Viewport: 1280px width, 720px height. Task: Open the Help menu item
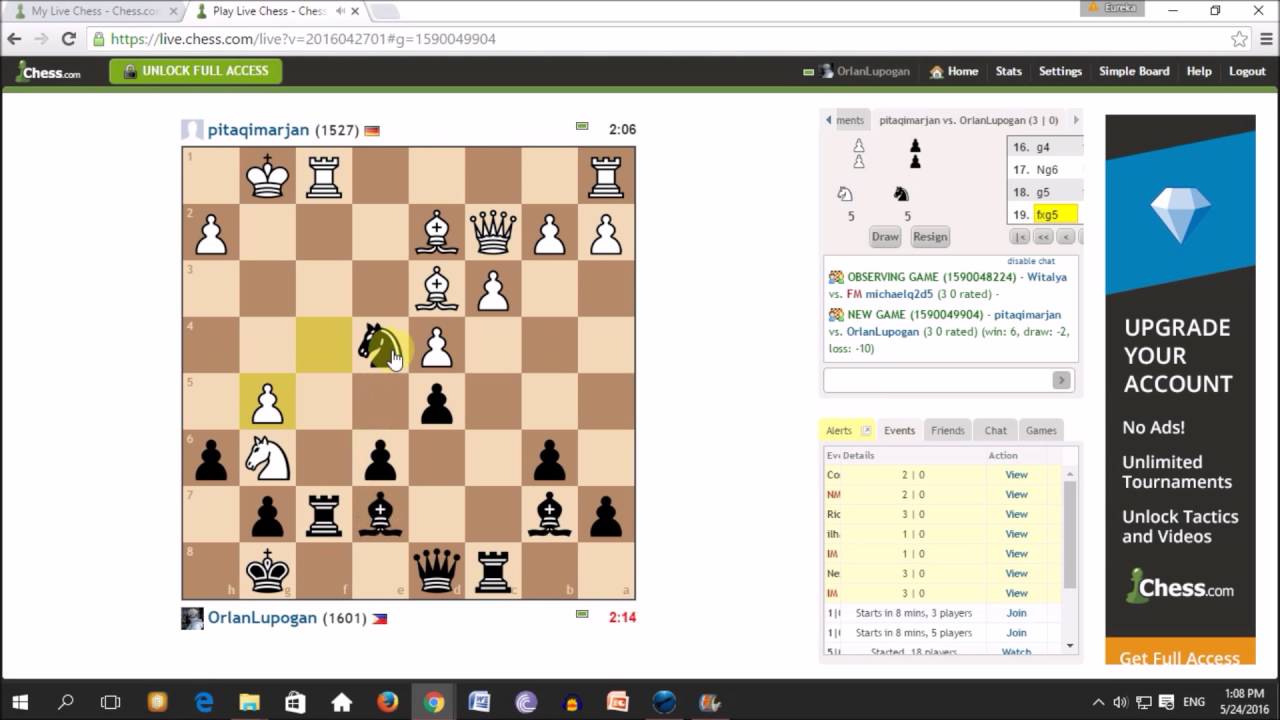coord(1199,72)
